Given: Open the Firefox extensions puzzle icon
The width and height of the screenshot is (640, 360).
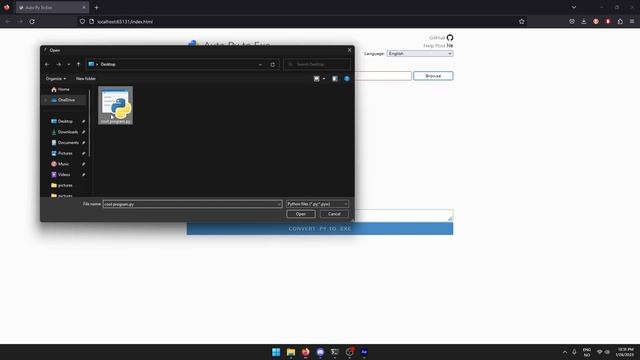Looking at the screenshot, I should [x=620, y=22].
